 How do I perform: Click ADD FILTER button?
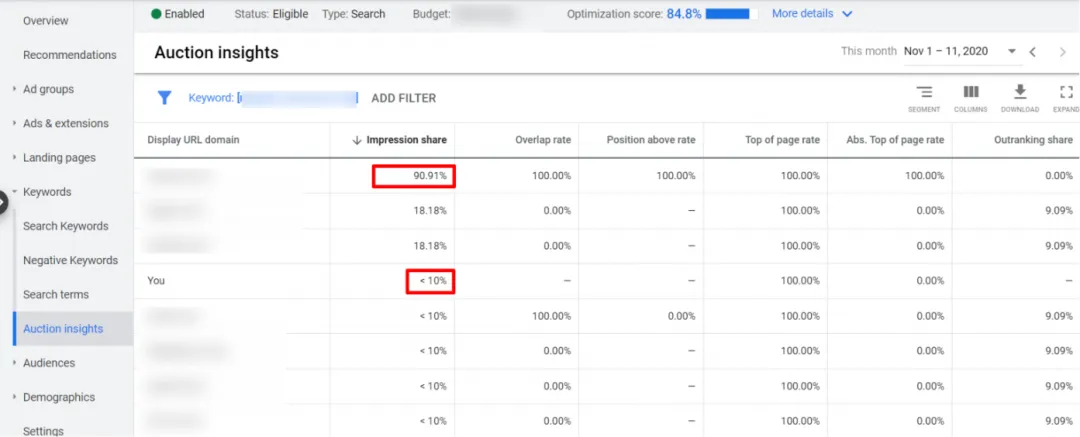[x=403, y=98]
